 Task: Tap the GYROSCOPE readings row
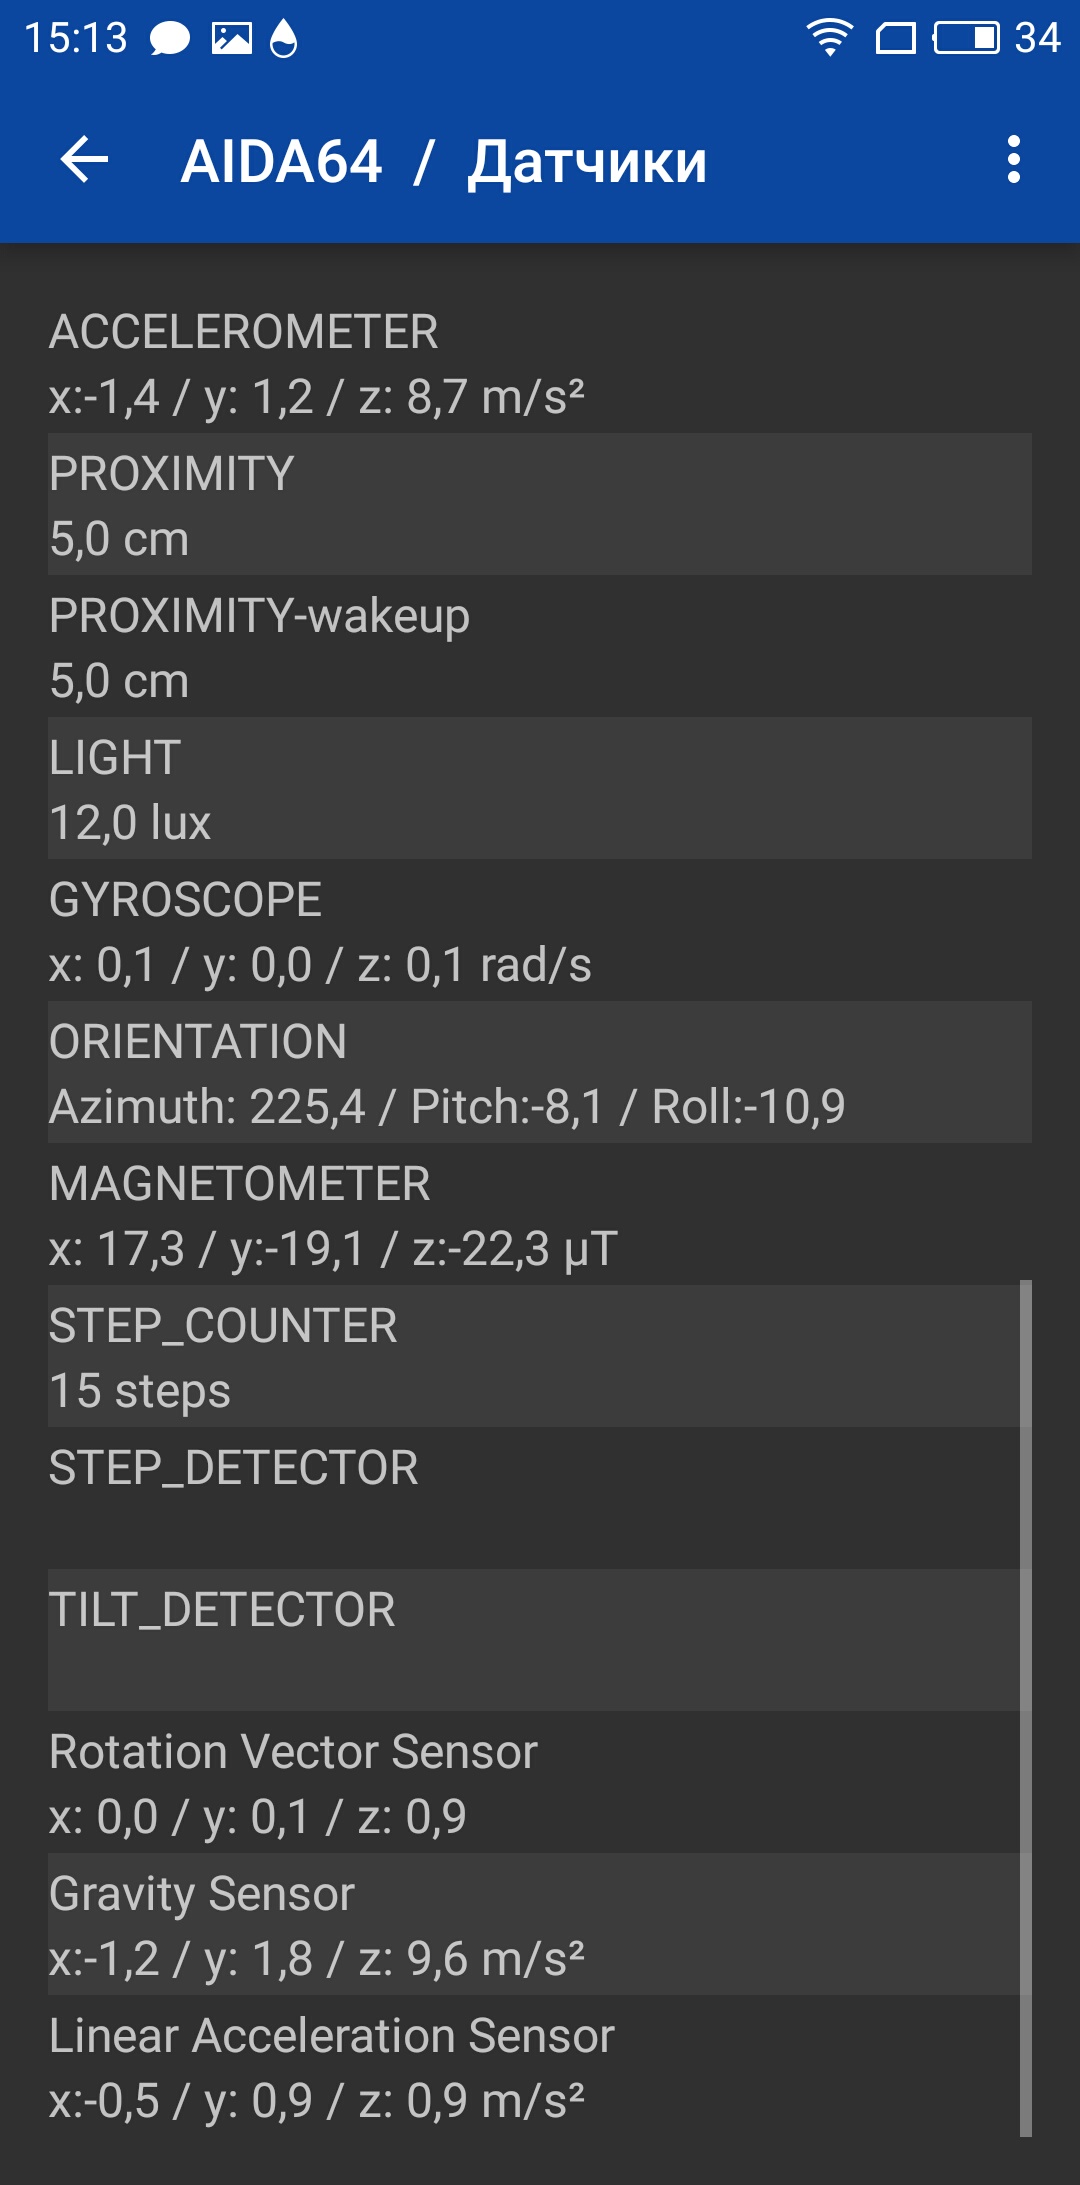pyautogui.click(x=540, y=930)
